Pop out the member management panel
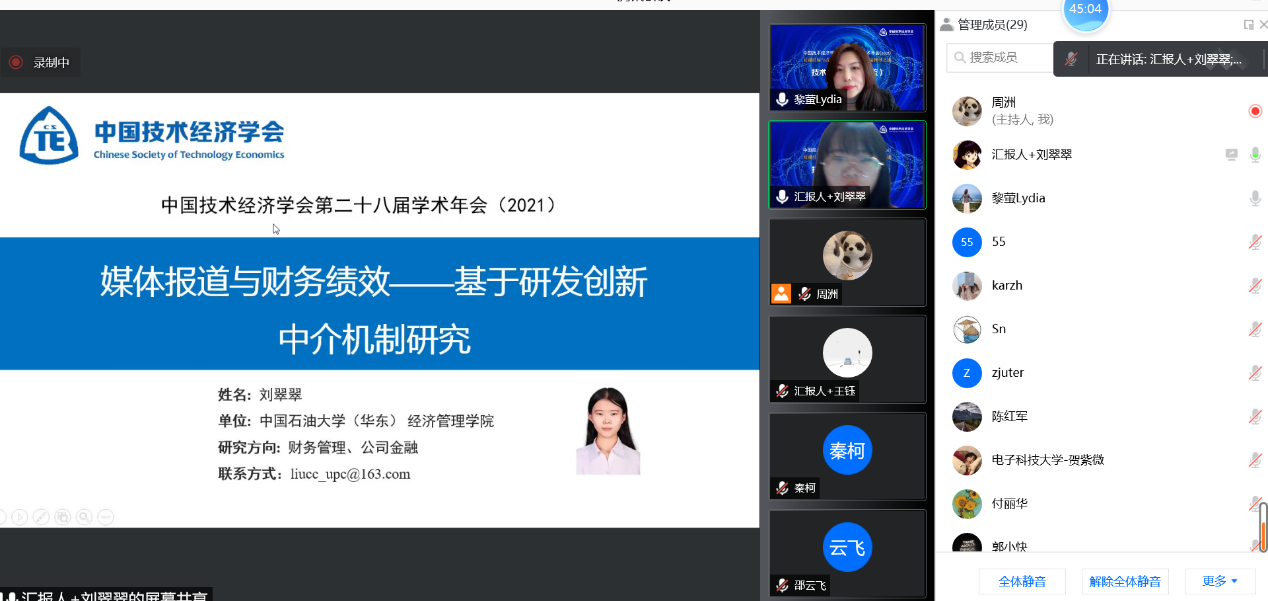Image resolution: width=1268 pixels, height=601 pixels. pyautogui.click(x=1248, y=25)
